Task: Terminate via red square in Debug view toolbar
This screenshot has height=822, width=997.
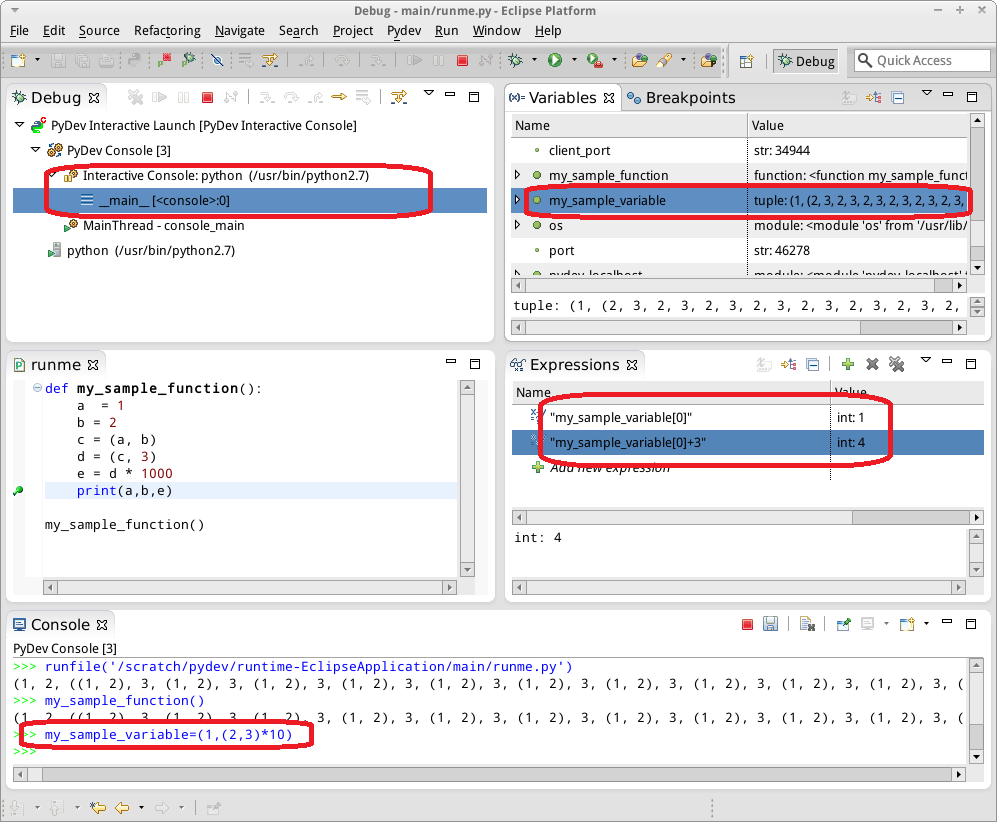Action: (x=207, y=97)
